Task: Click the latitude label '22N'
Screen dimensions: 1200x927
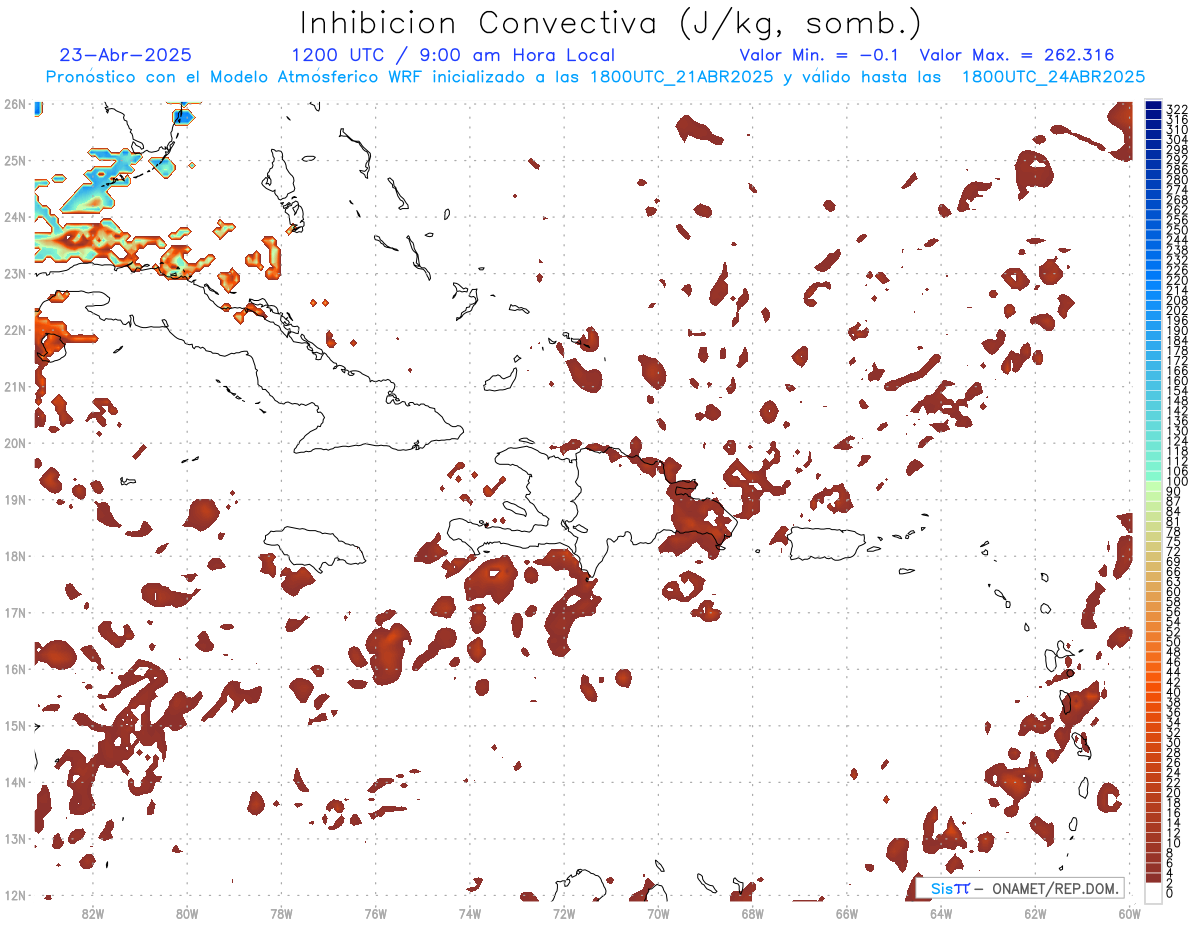Action: [14, 330]
